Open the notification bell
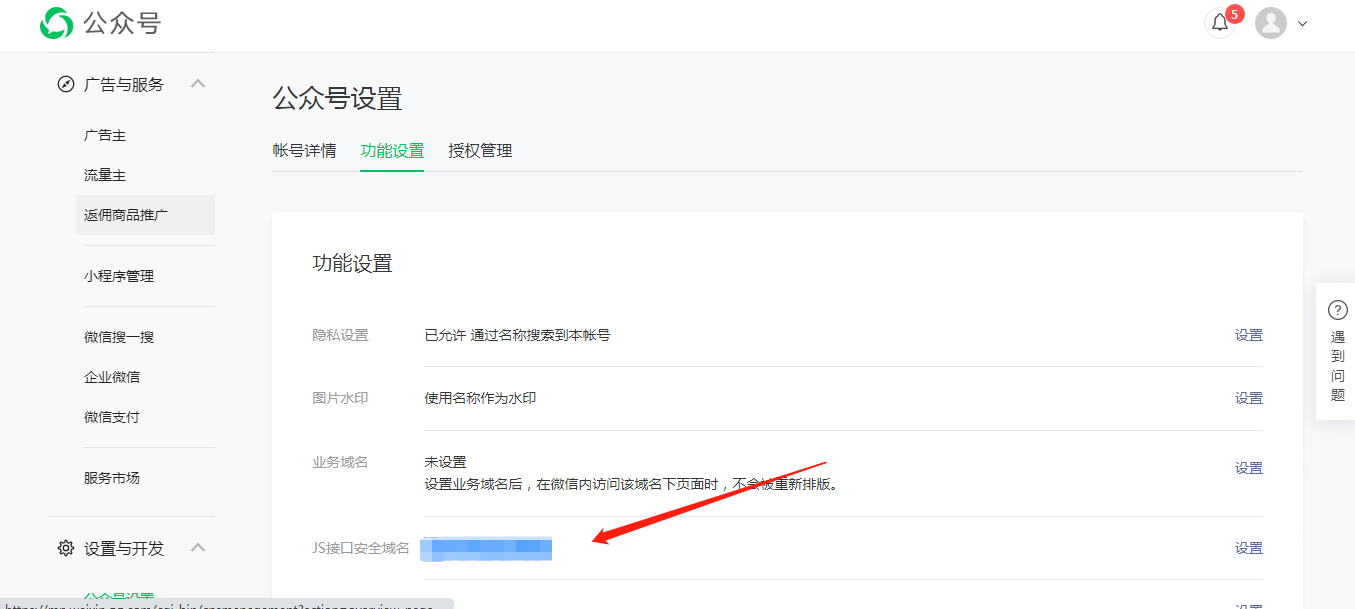1355x609 pixels. 1220,23
